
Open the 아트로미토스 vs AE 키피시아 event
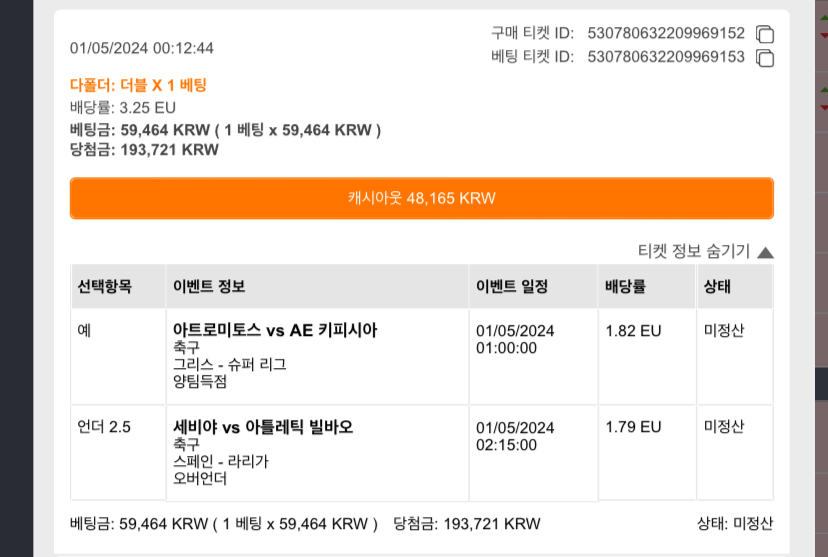[x=275, y=330]
